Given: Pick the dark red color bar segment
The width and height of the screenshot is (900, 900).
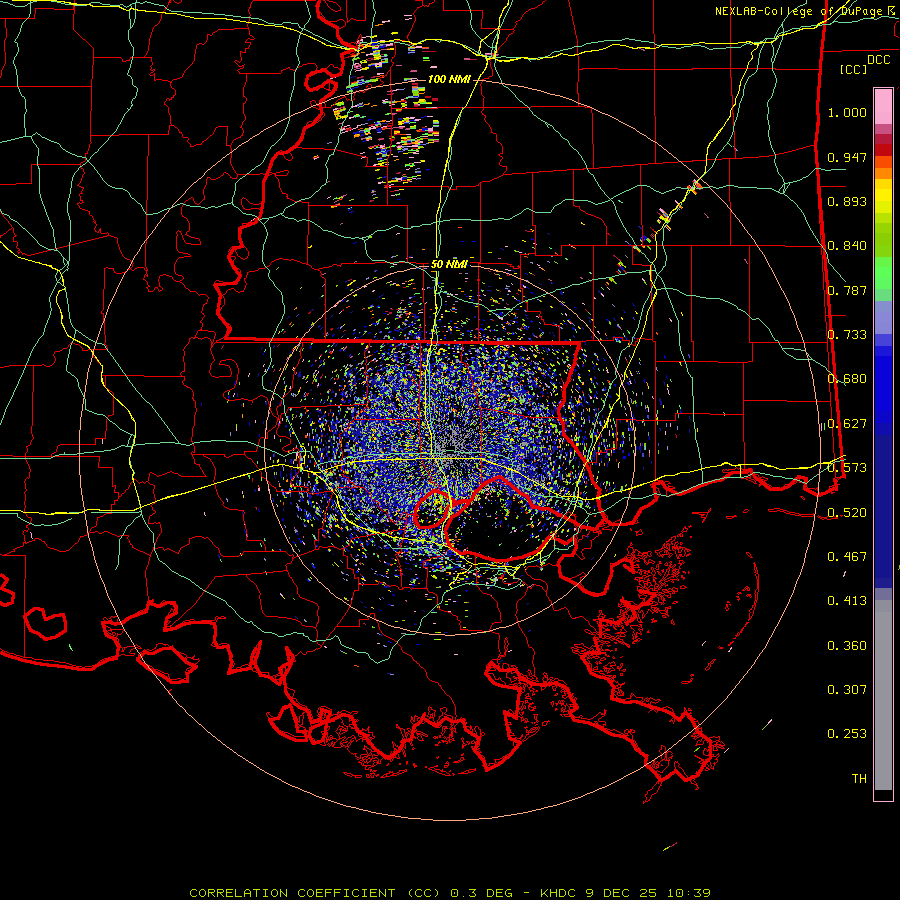Looking at the screenshot, I should click(883, 150).
